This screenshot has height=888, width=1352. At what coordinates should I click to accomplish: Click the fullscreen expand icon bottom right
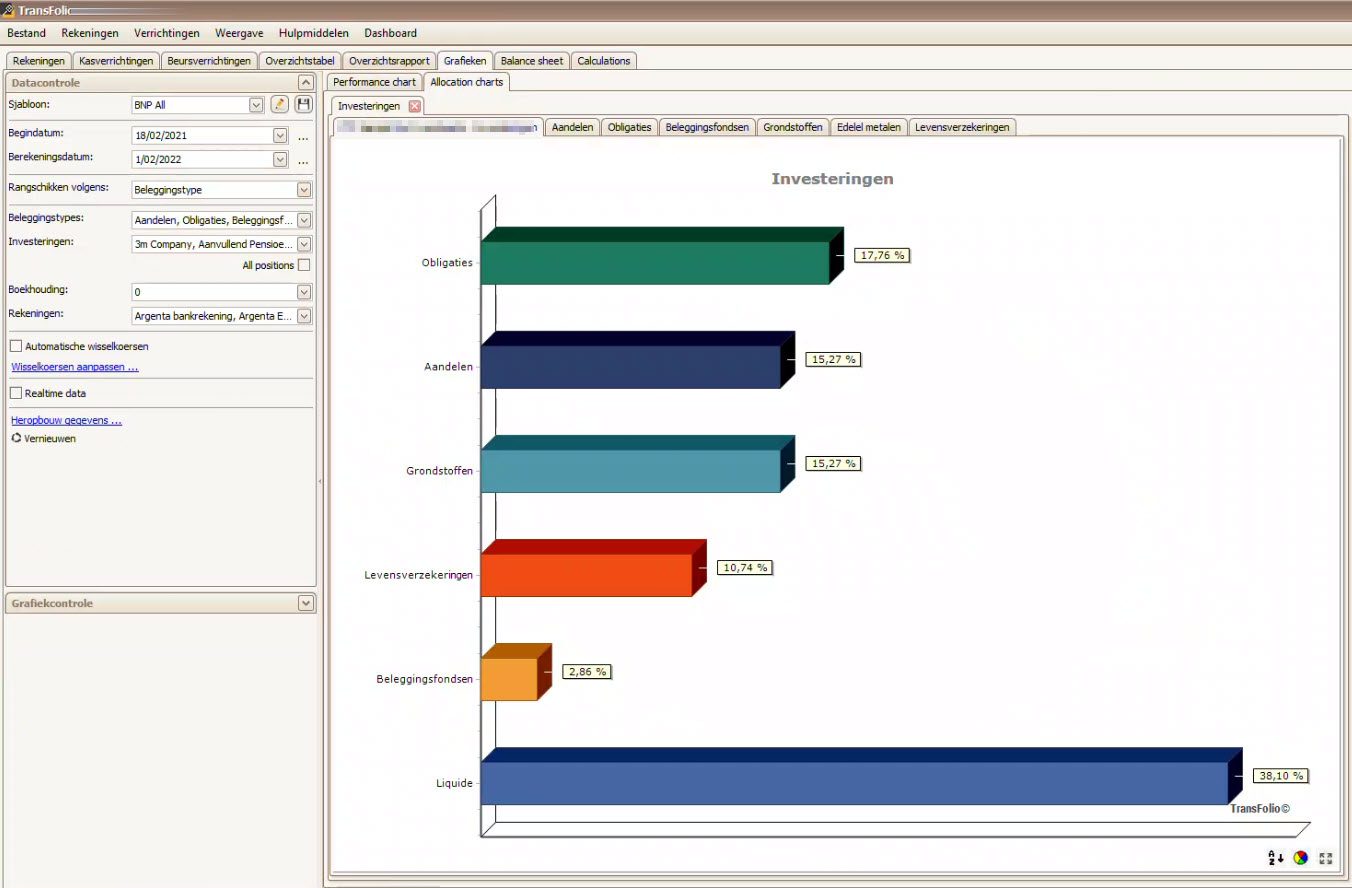[1325, 858]
